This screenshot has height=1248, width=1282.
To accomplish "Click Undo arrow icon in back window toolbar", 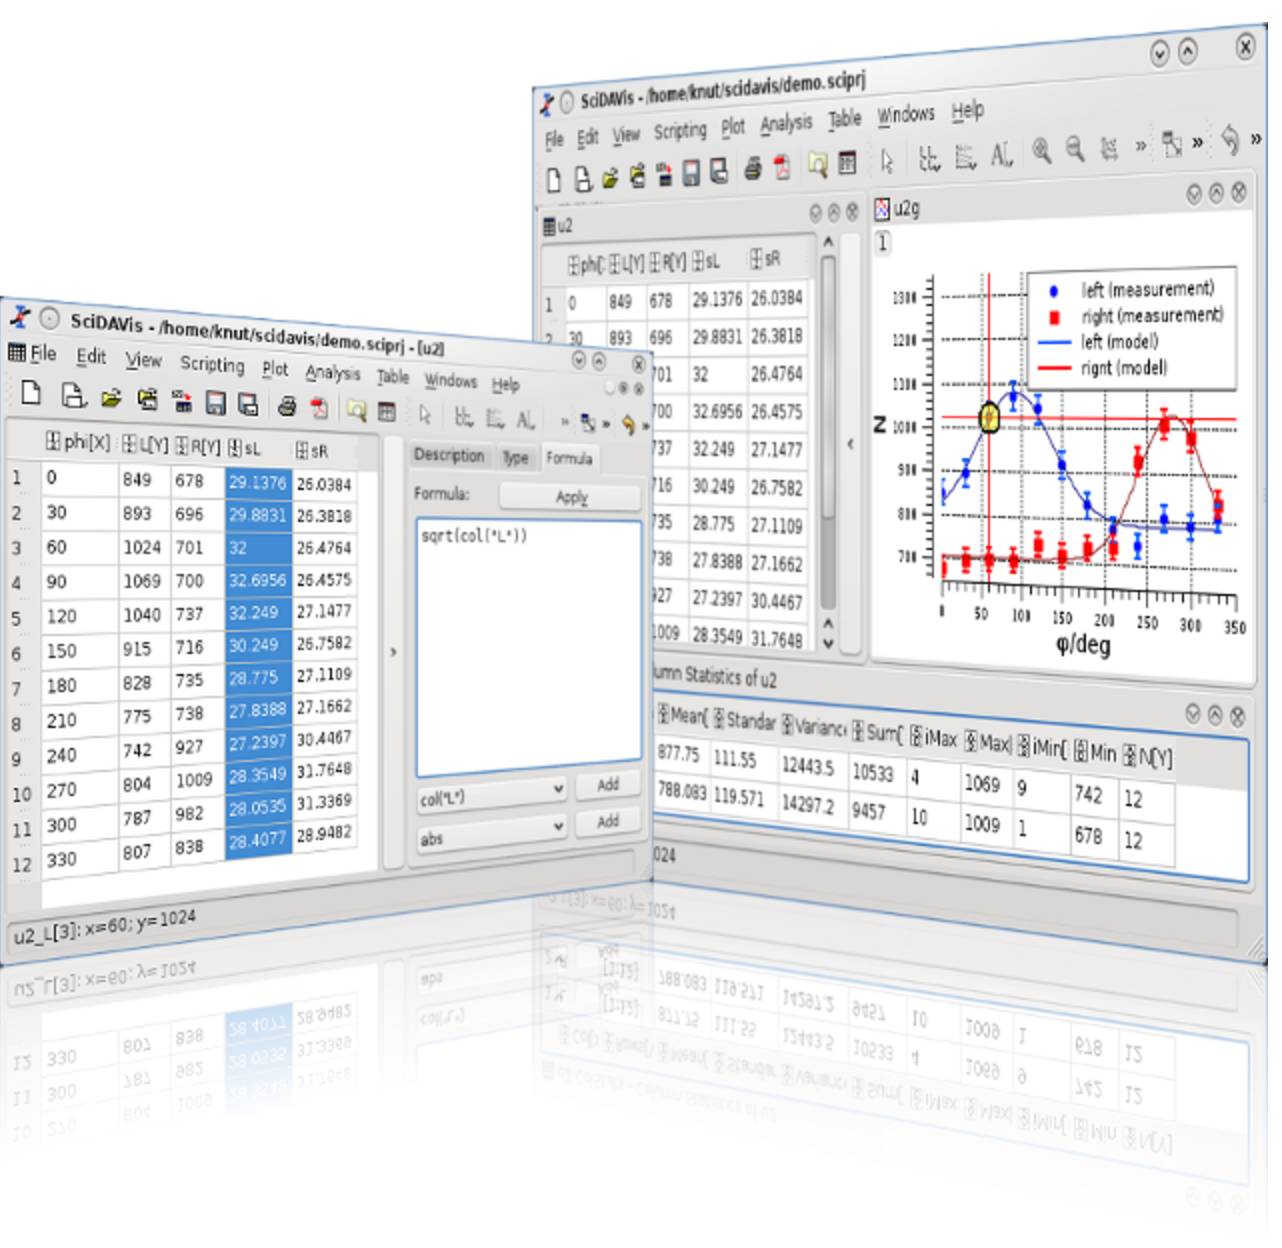I will tap(1231, 139).
